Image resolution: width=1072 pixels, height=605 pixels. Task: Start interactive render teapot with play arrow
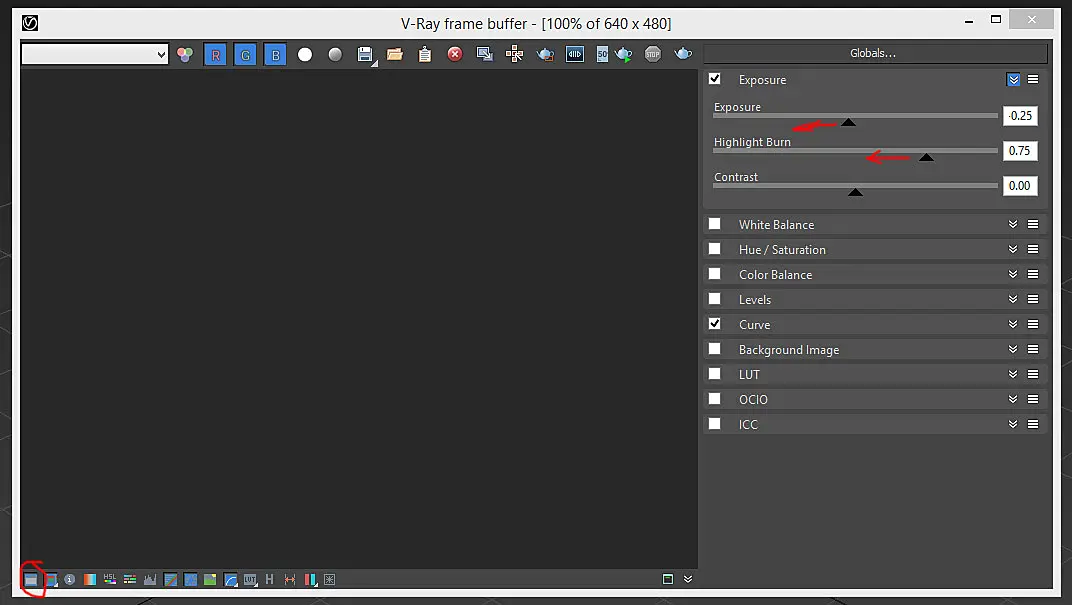624,55
